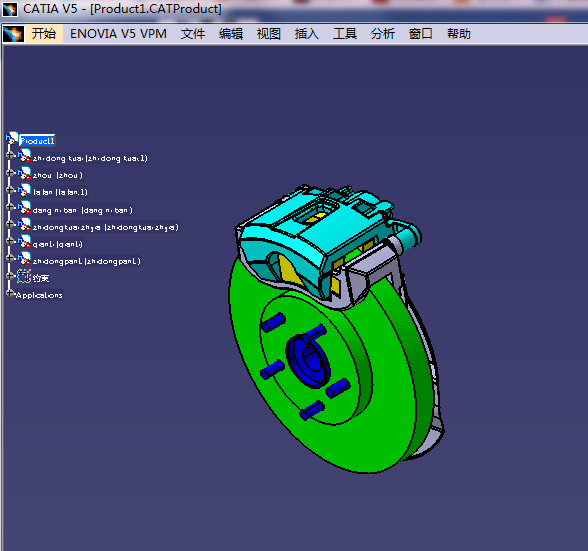Open the 帮助 (Help) menu
This screenshot has width=588, height=551.
coord(458,34)
